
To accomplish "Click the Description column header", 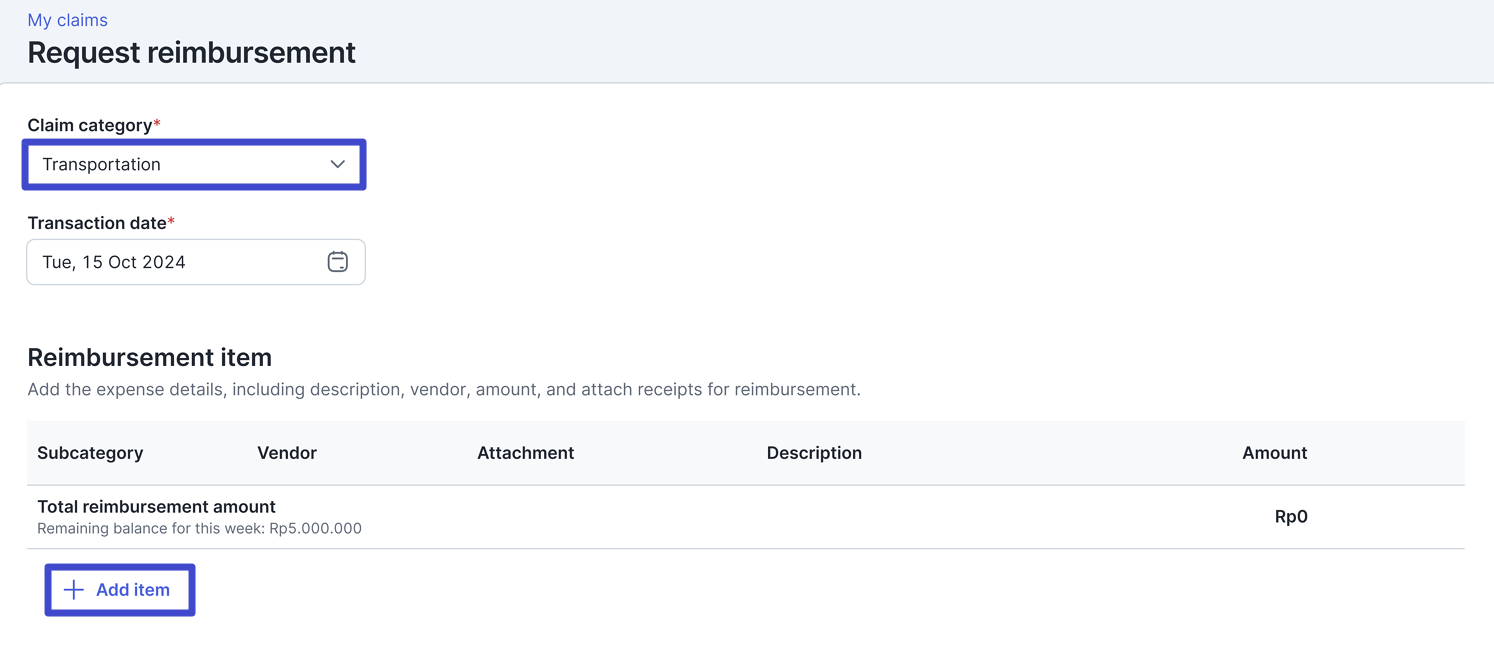I will click(x=814, y=453).
